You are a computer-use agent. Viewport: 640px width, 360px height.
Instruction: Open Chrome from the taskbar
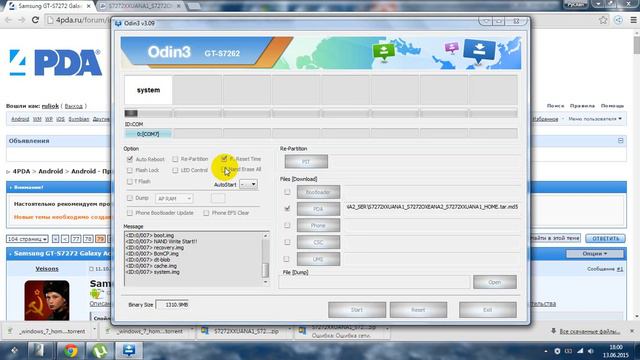point(71,351)
